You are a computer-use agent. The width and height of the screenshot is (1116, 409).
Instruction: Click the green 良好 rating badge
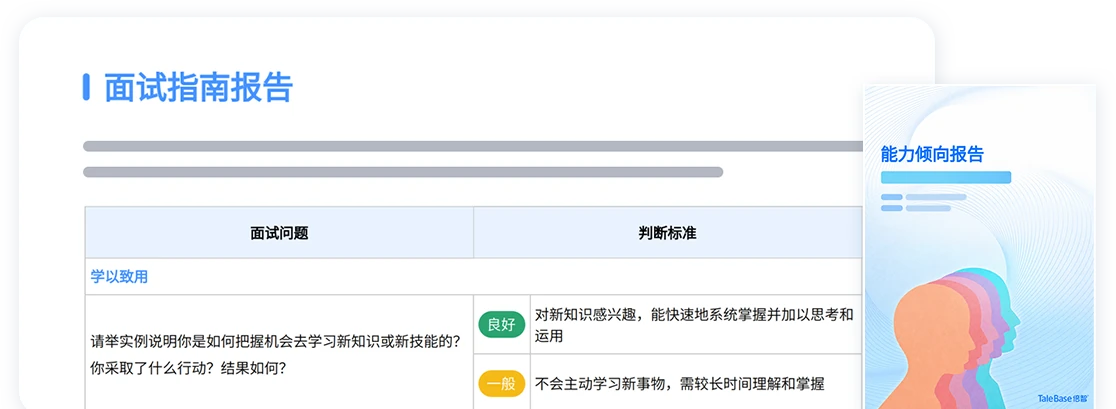coord(502,325)
